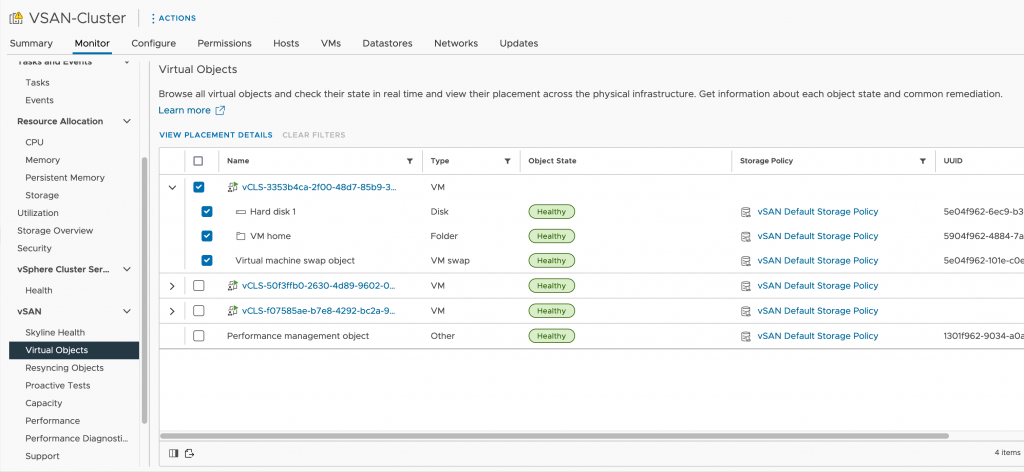Click View Placement Details
The width and height of the screenshot is (1024, 472).
(x=215, y=134)
